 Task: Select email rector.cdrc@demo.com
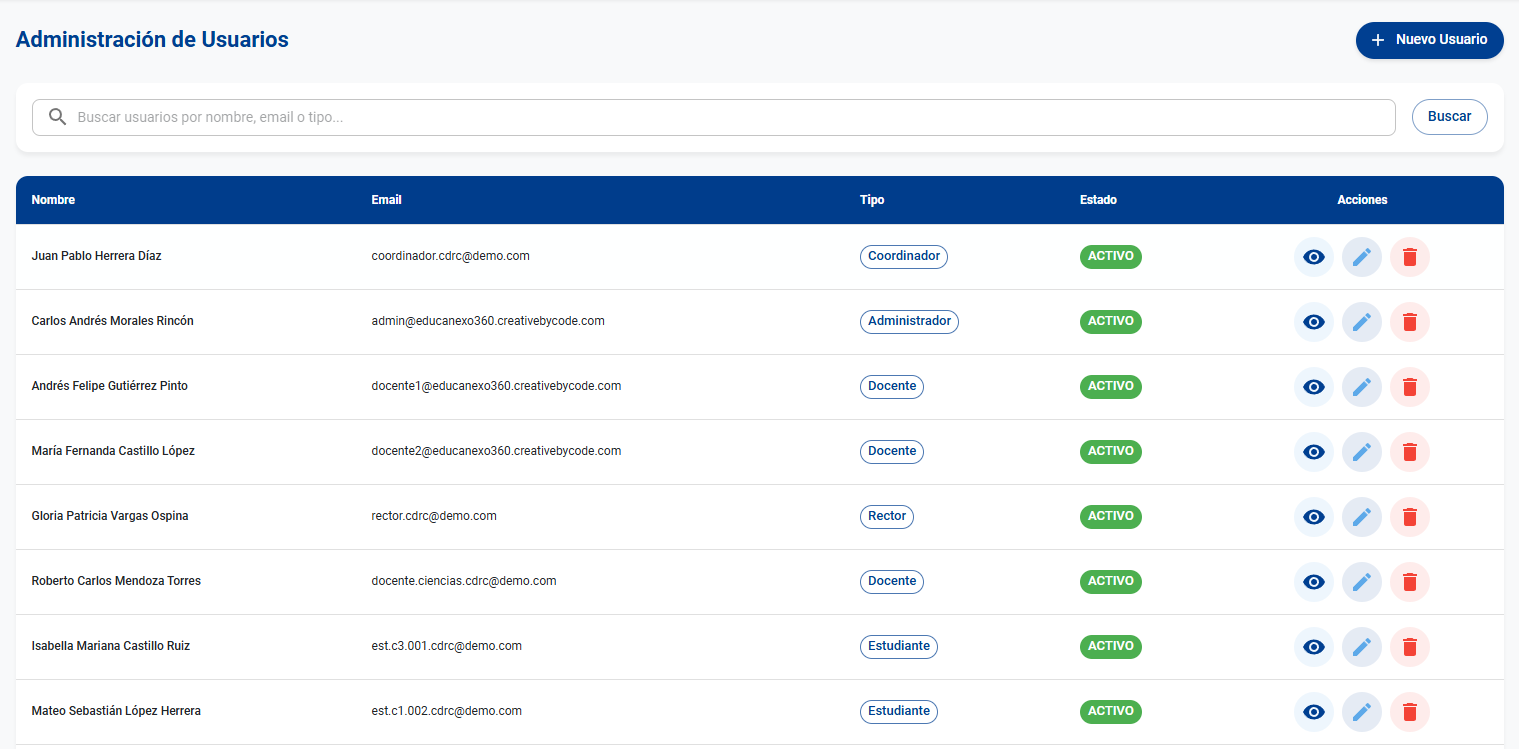pos(434,516)
